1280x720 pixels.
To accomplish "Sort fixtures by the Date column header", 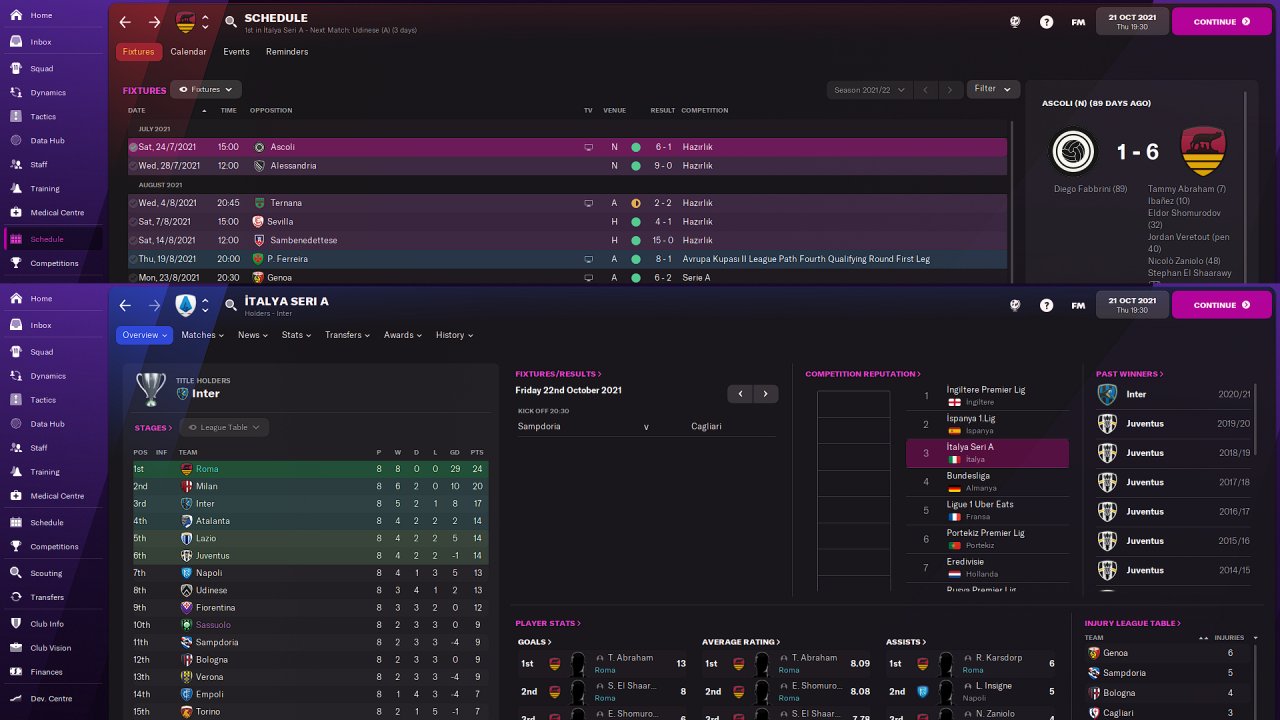I will (137, 110).
